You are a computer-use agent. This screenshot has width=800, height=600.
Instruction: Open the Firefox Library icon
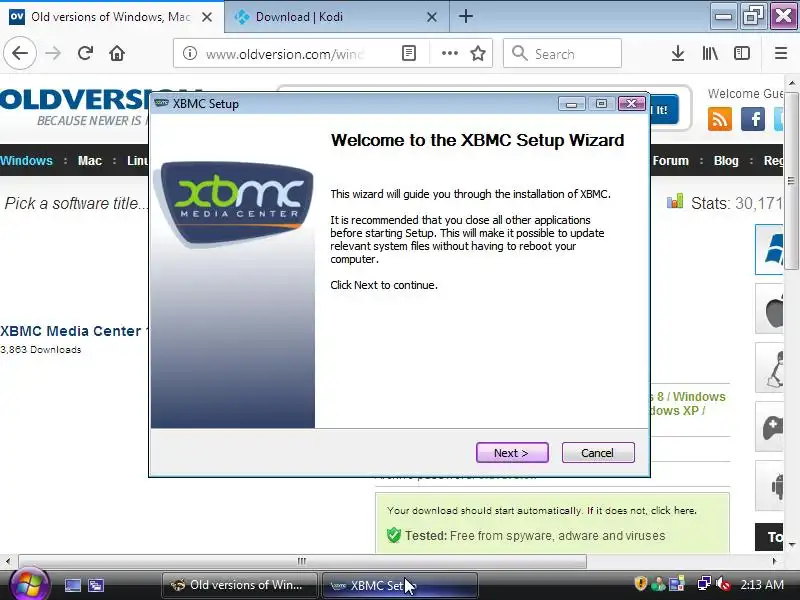(x=710, y=53)
